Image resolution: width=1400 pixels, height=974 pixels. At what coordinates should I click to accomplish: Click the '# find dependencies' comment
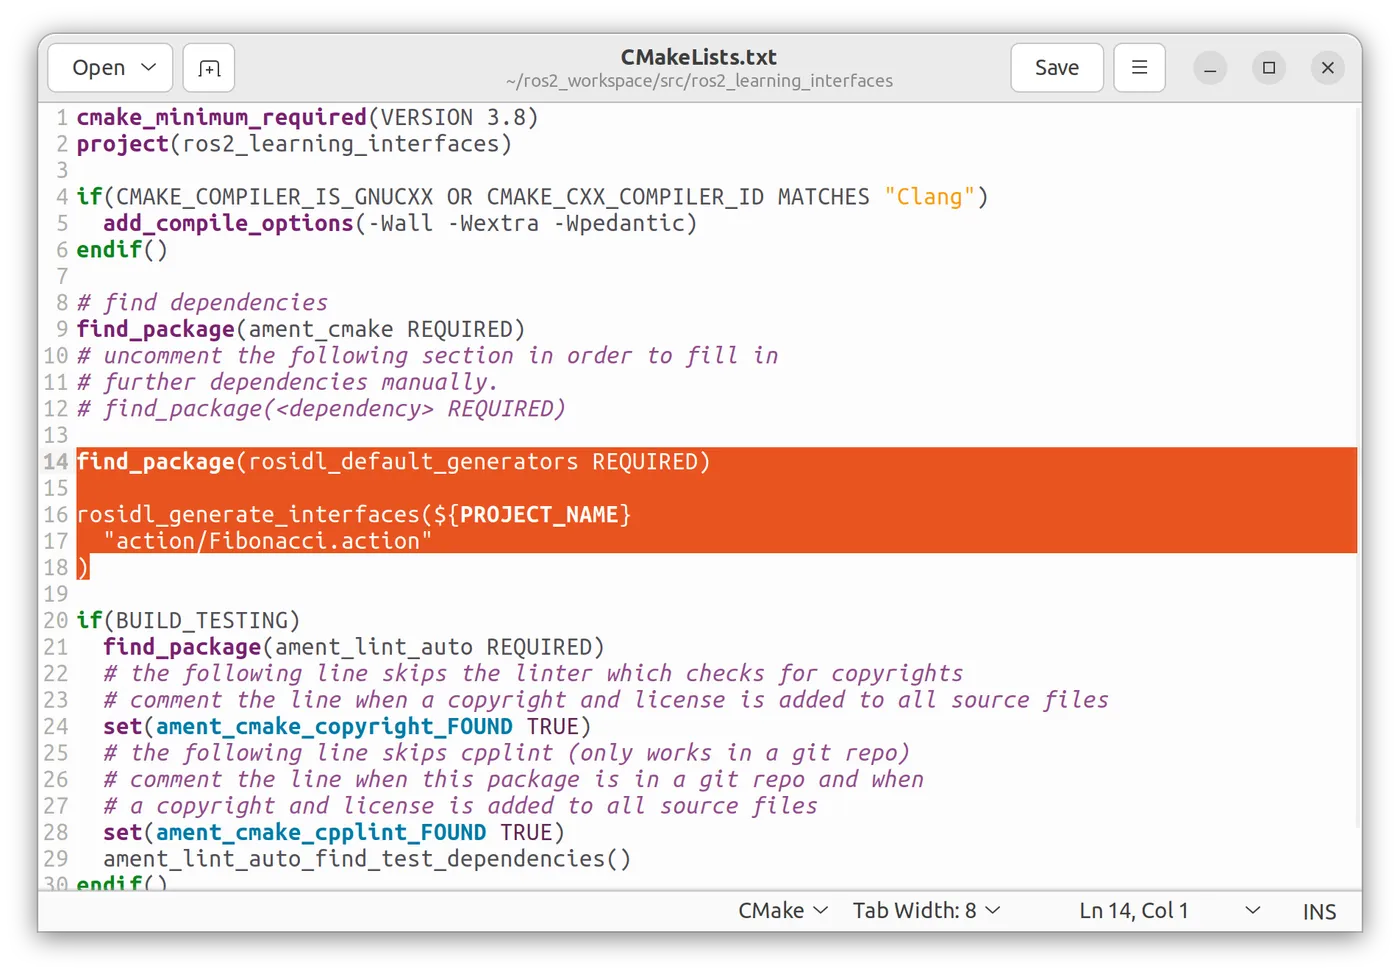tap(202, 303)
